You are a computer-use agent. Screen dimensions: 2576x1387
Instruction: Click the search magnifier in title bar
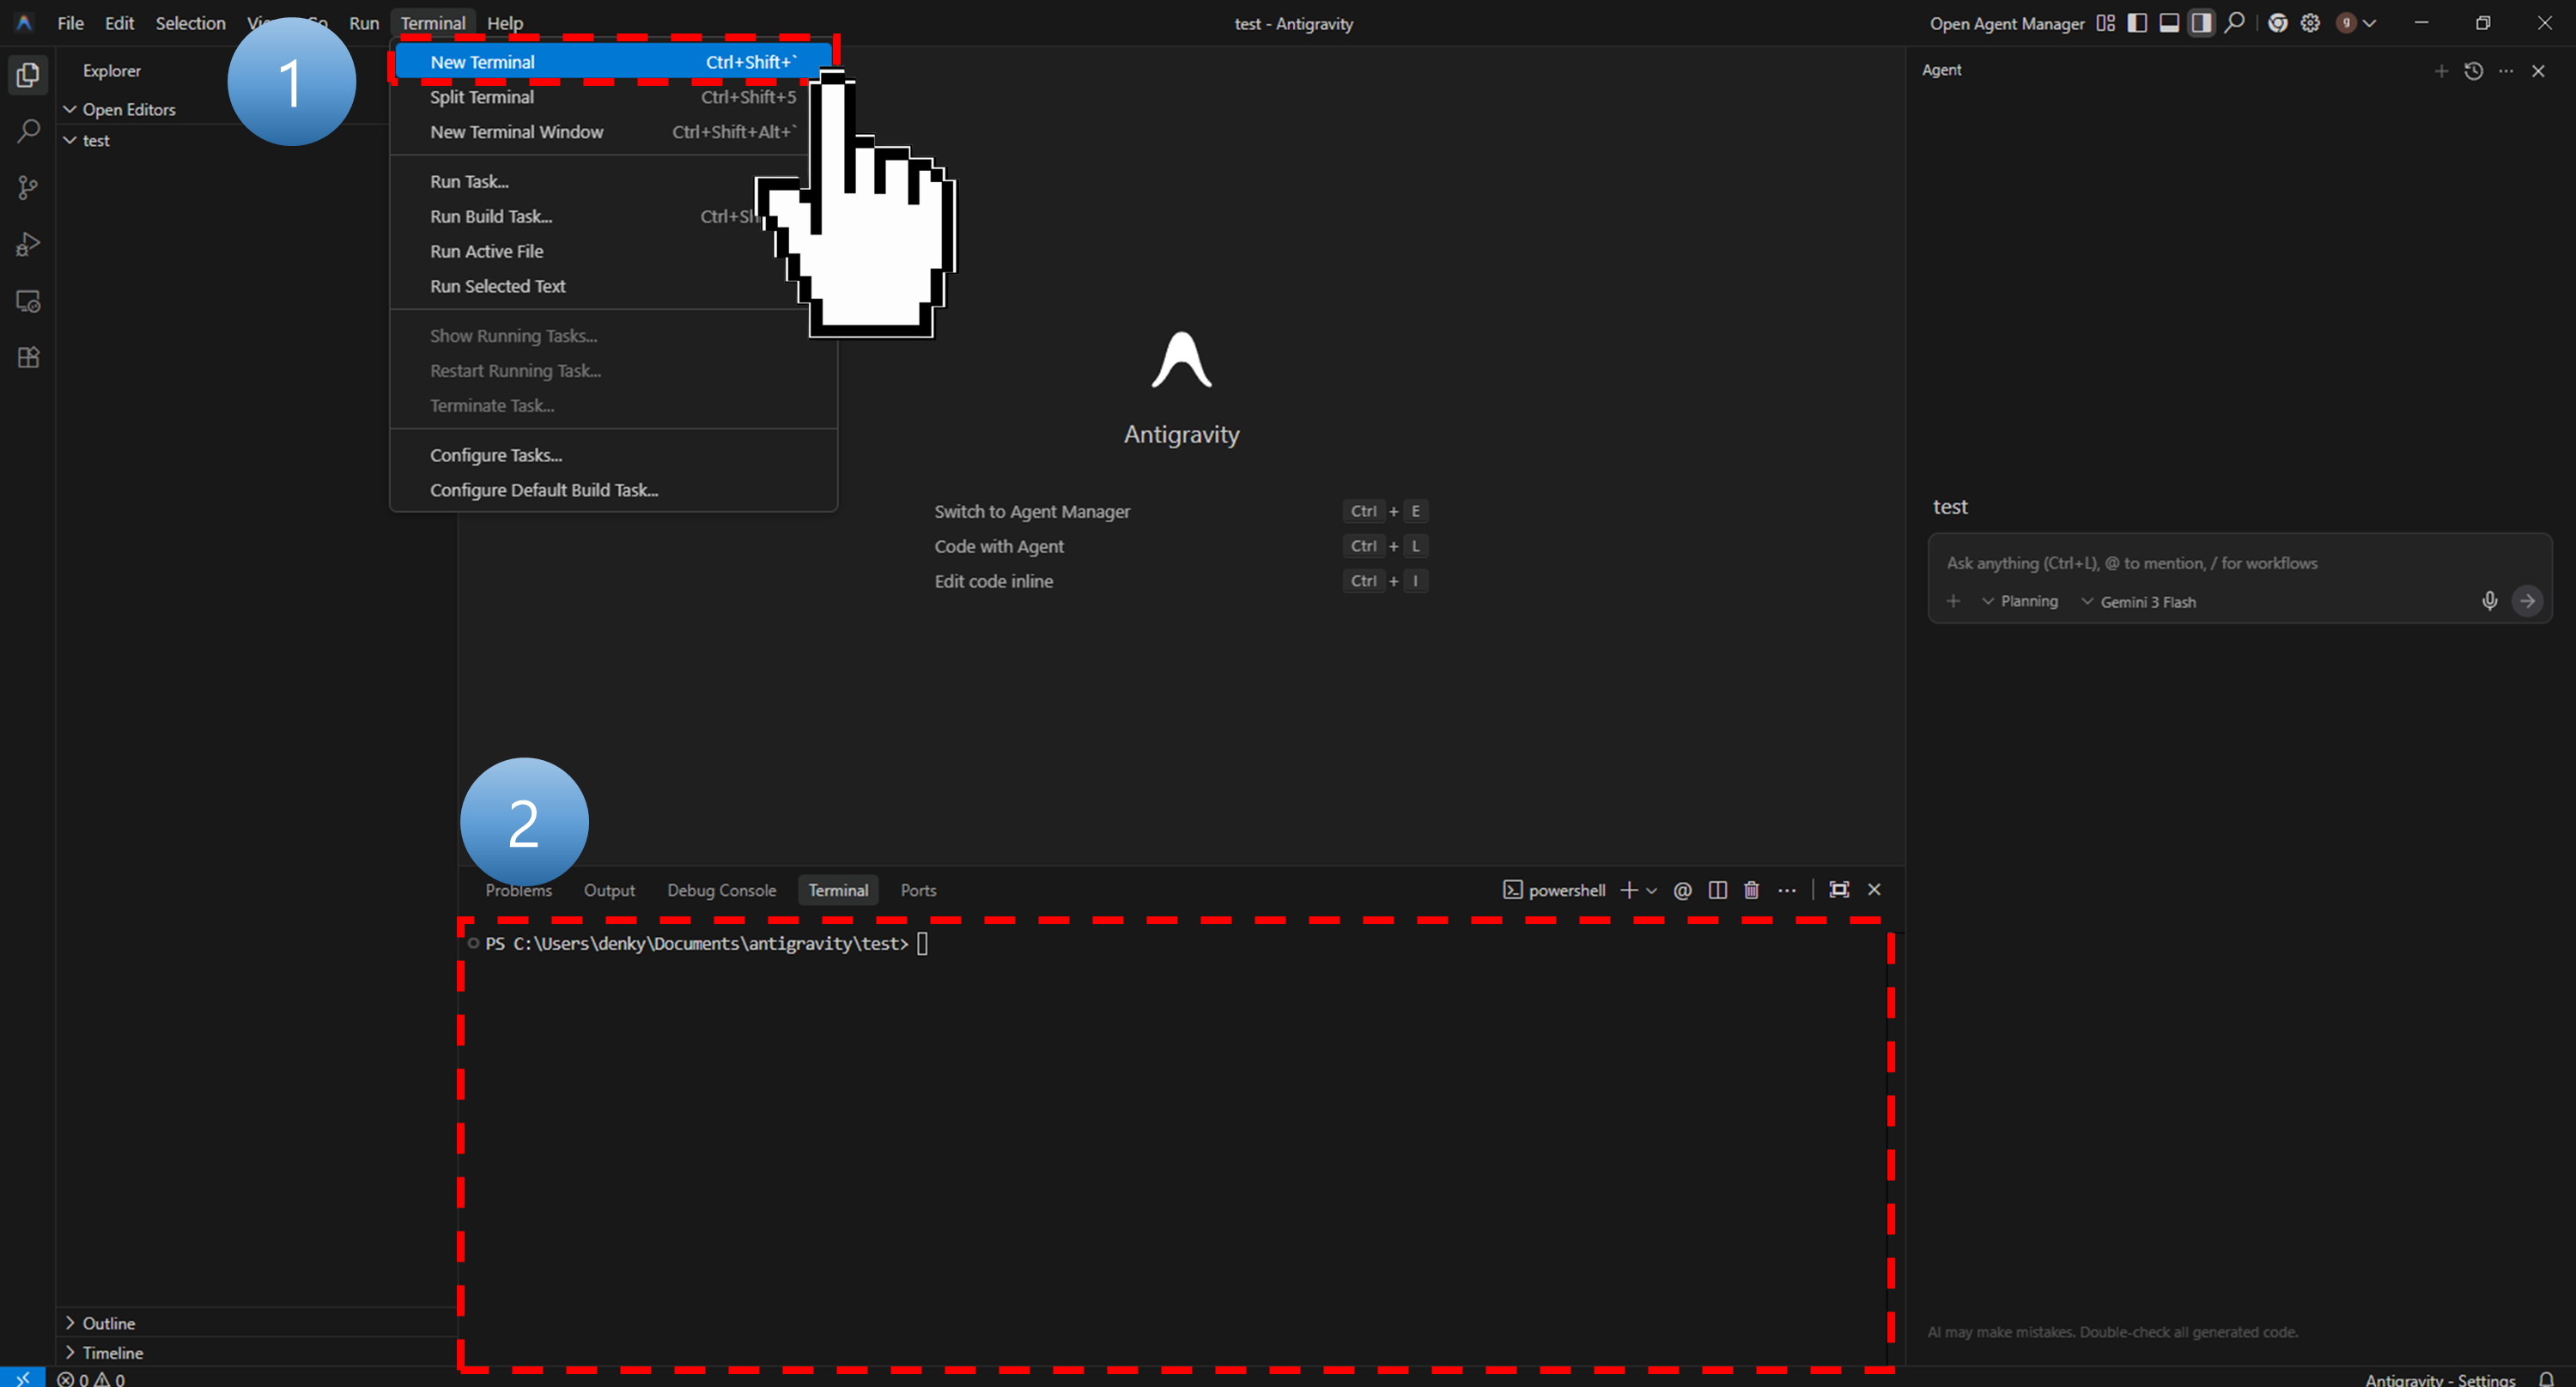point(2234,23)
